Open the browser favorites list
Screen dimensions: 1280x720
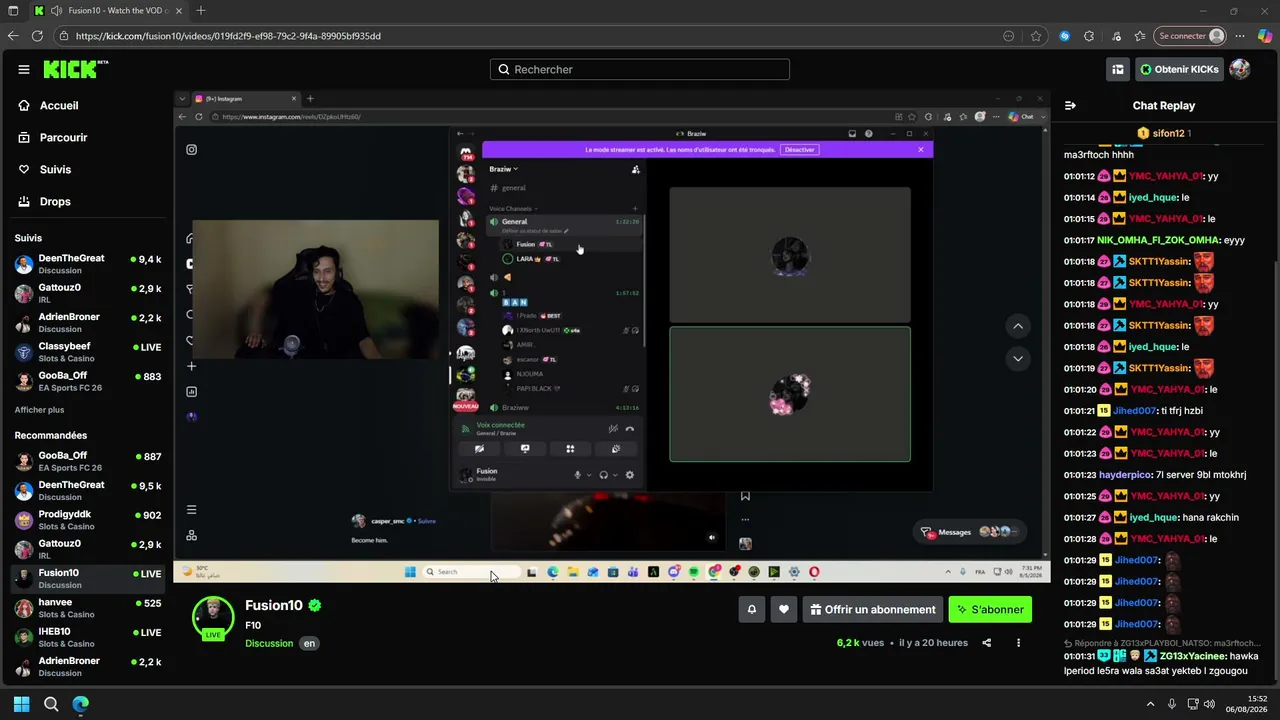(x=1141, y=36)
